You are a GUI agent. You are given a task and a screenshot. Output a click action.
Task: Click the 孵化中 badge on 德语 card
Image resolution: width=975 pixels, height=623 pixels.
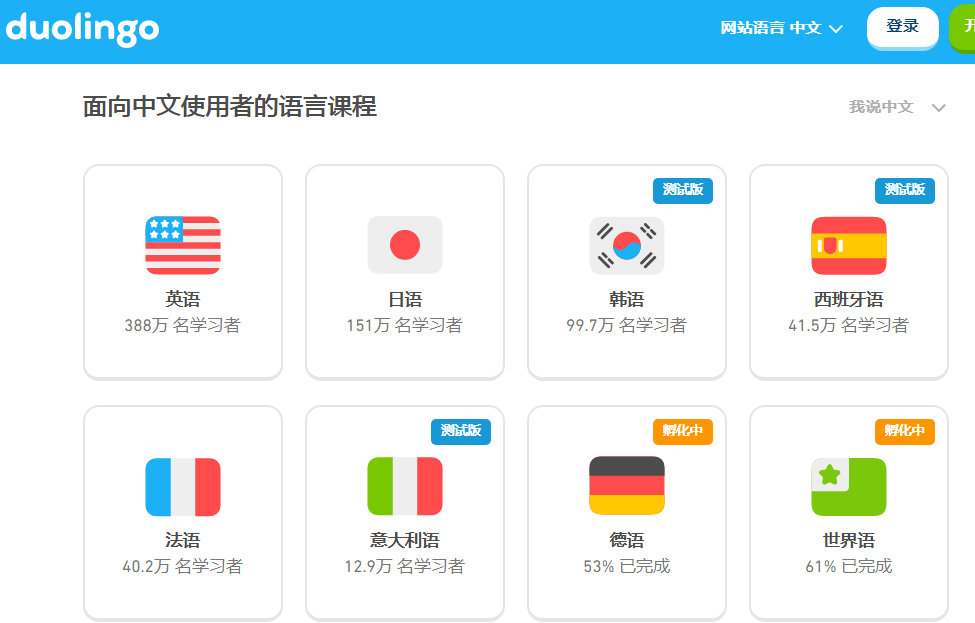tap(683, 432)
